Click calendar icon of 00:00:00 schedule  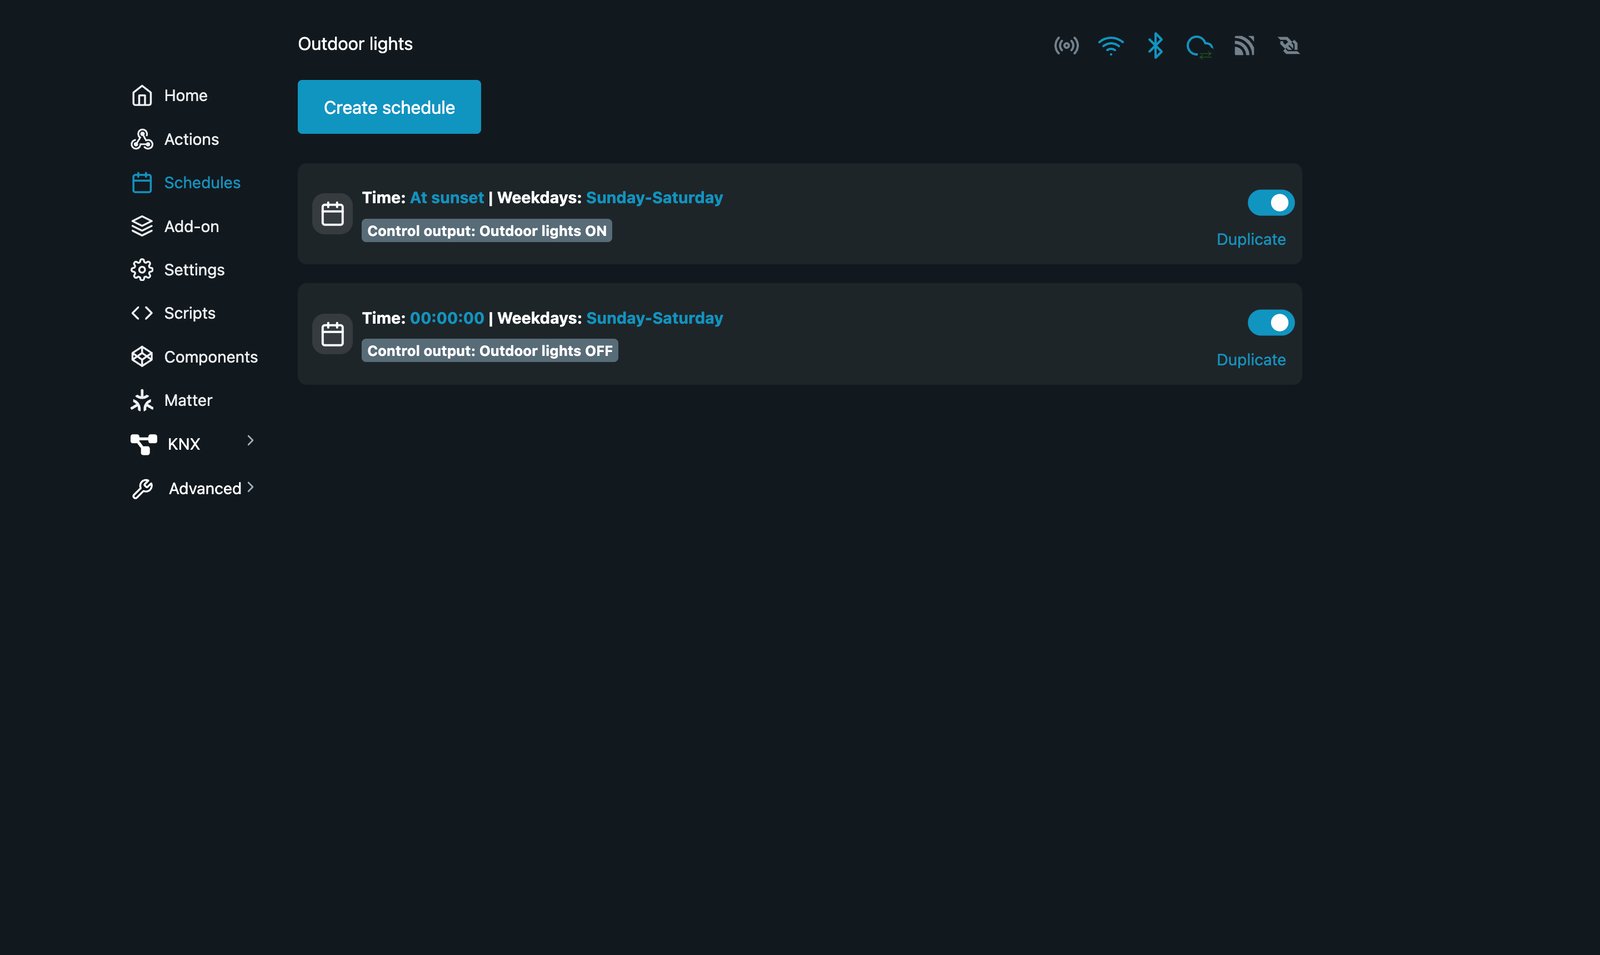pyautogui.click(x=332, y=334)
